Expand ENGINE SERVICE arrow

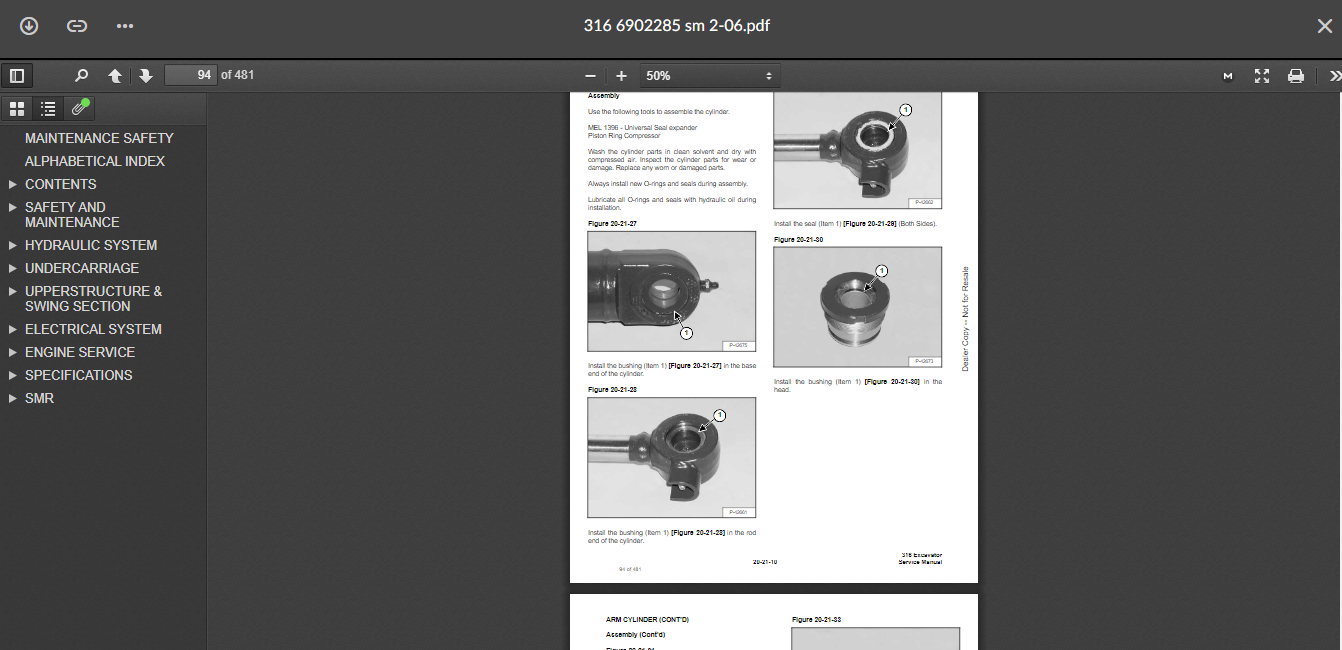13,352
